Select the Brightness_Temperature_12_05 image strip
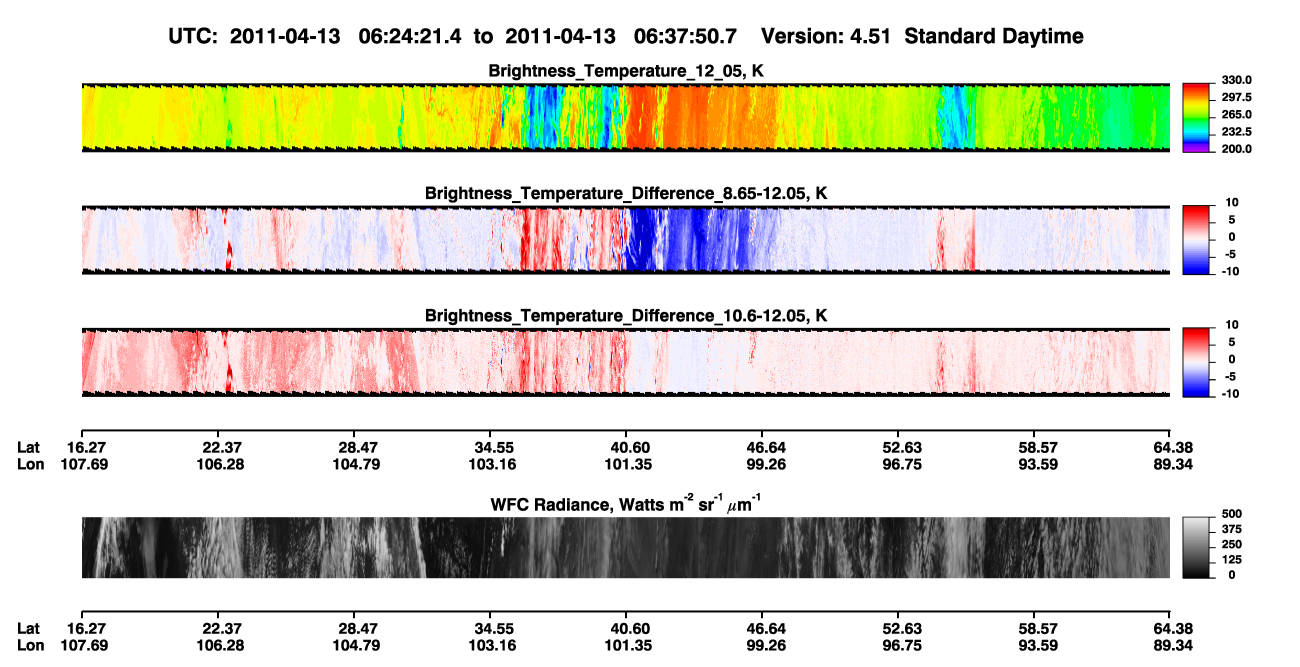This screenshot has height=667, width=1300. (x=625, y=117)
